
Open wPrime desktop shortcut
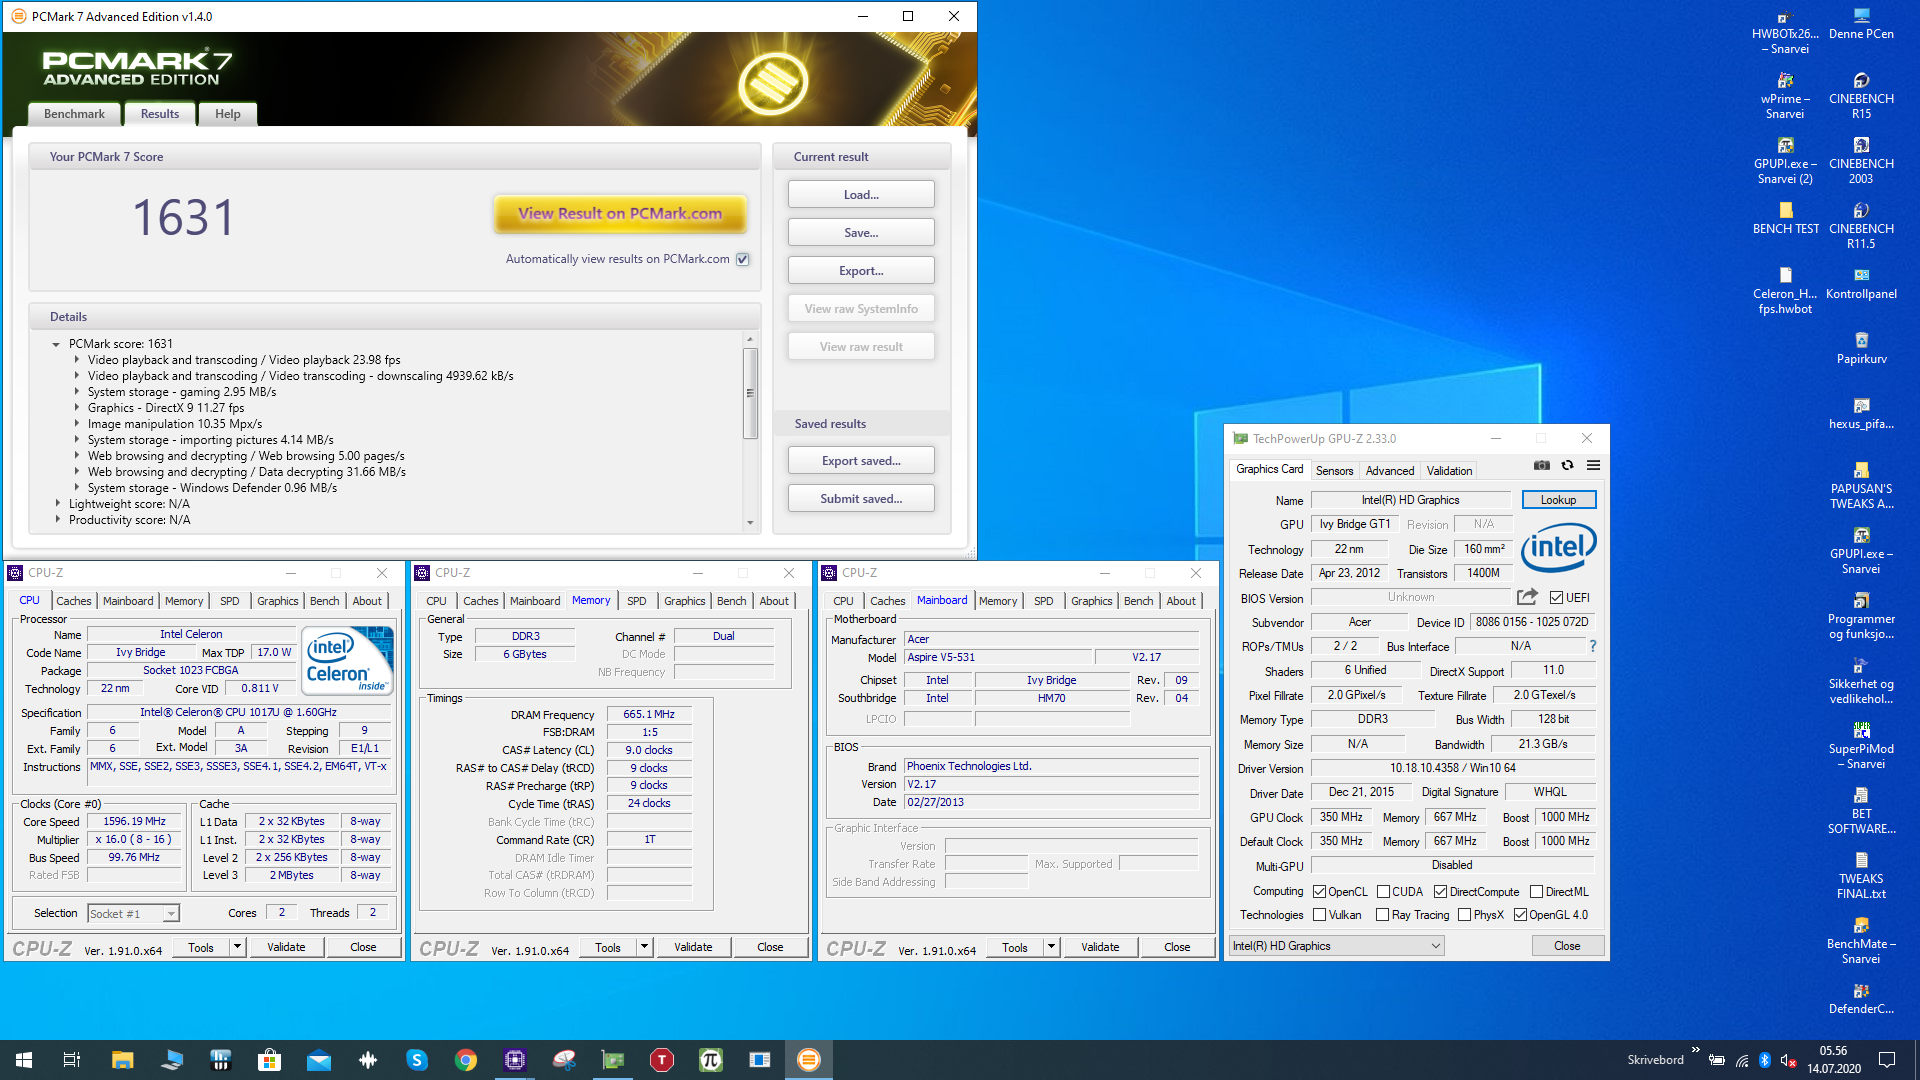1785,96
